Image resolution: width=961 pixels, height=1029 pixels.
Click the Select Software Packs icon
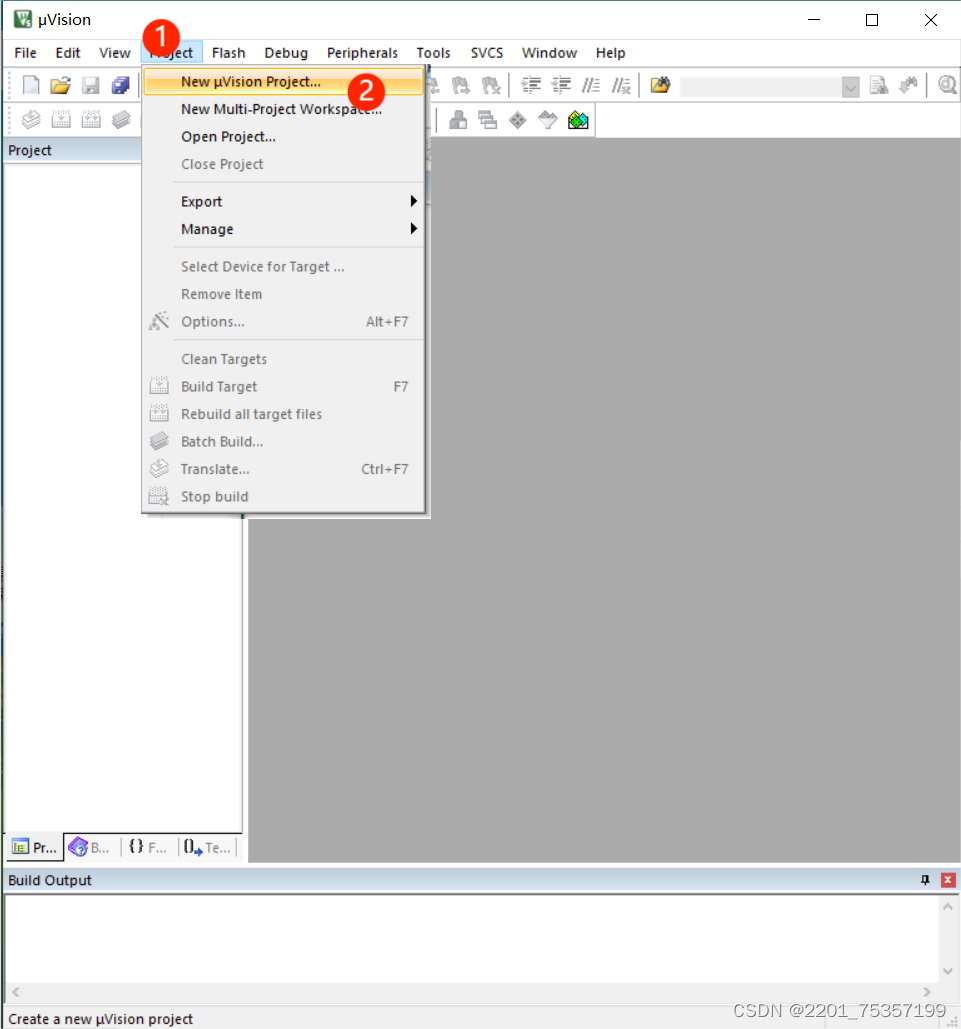coord(547,120)
